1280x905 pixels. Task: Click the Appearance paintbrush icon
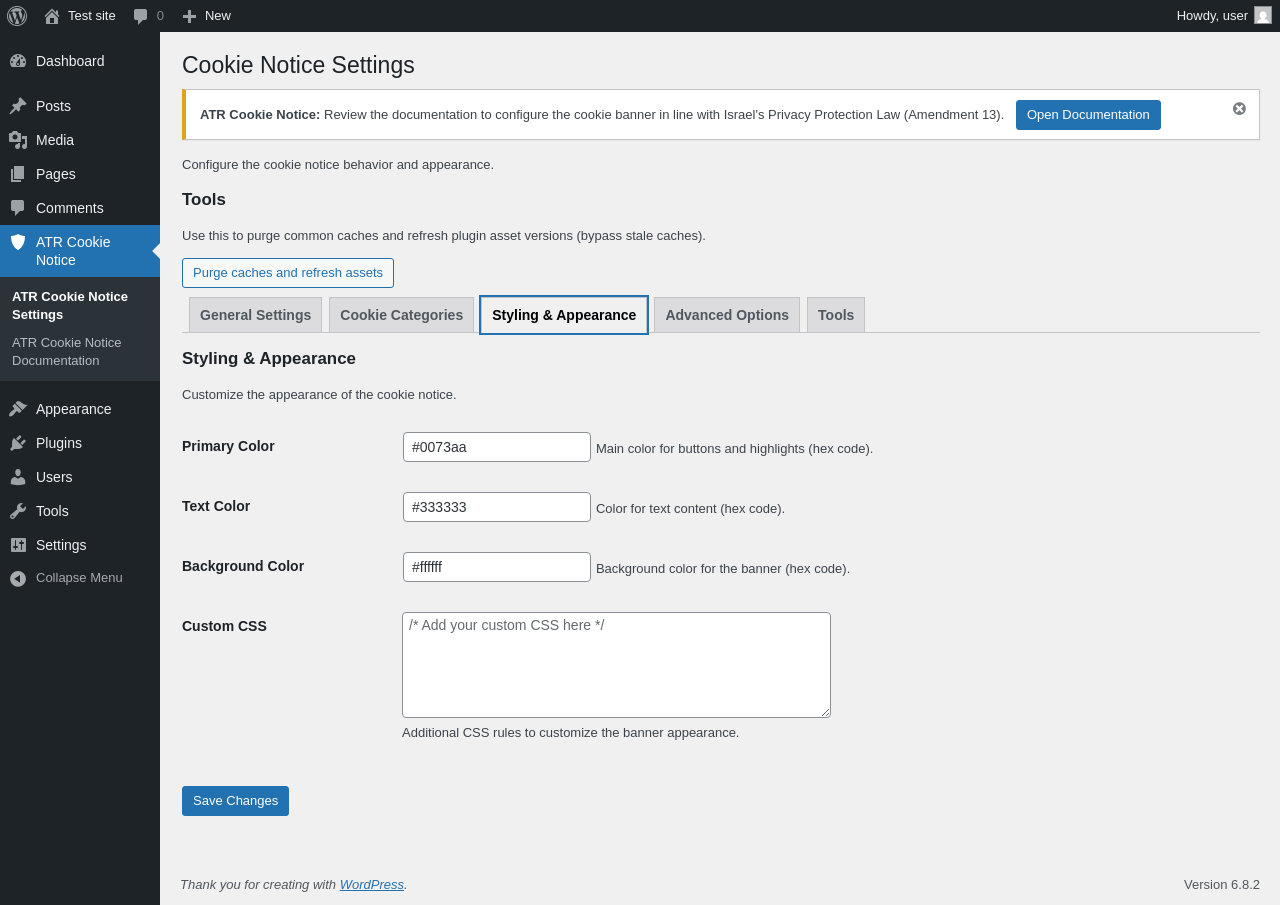click(18, 409)
